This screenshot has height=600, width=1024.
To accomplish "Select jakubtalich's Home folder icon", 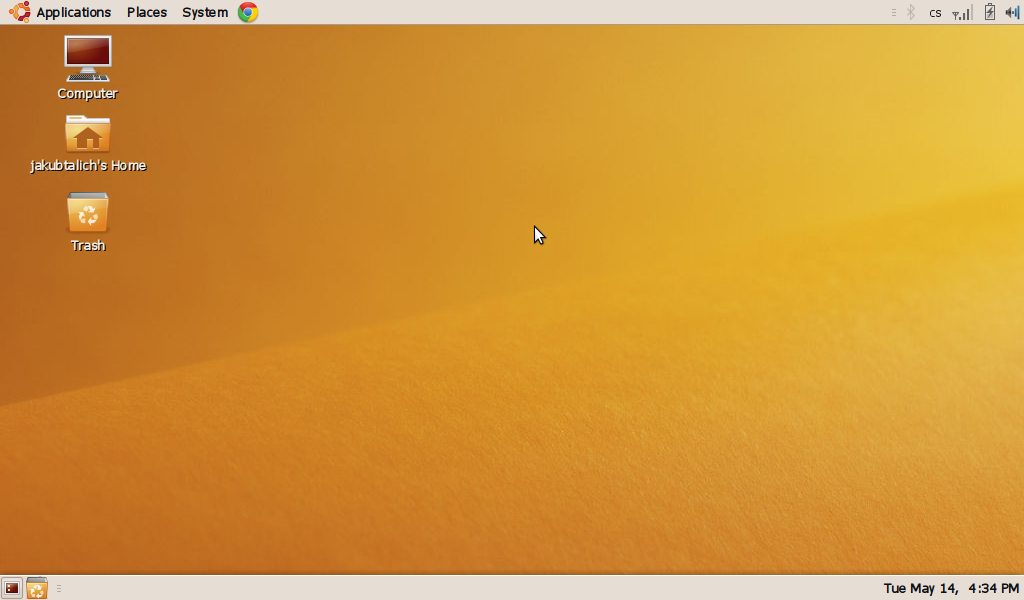I will [88, 134].
